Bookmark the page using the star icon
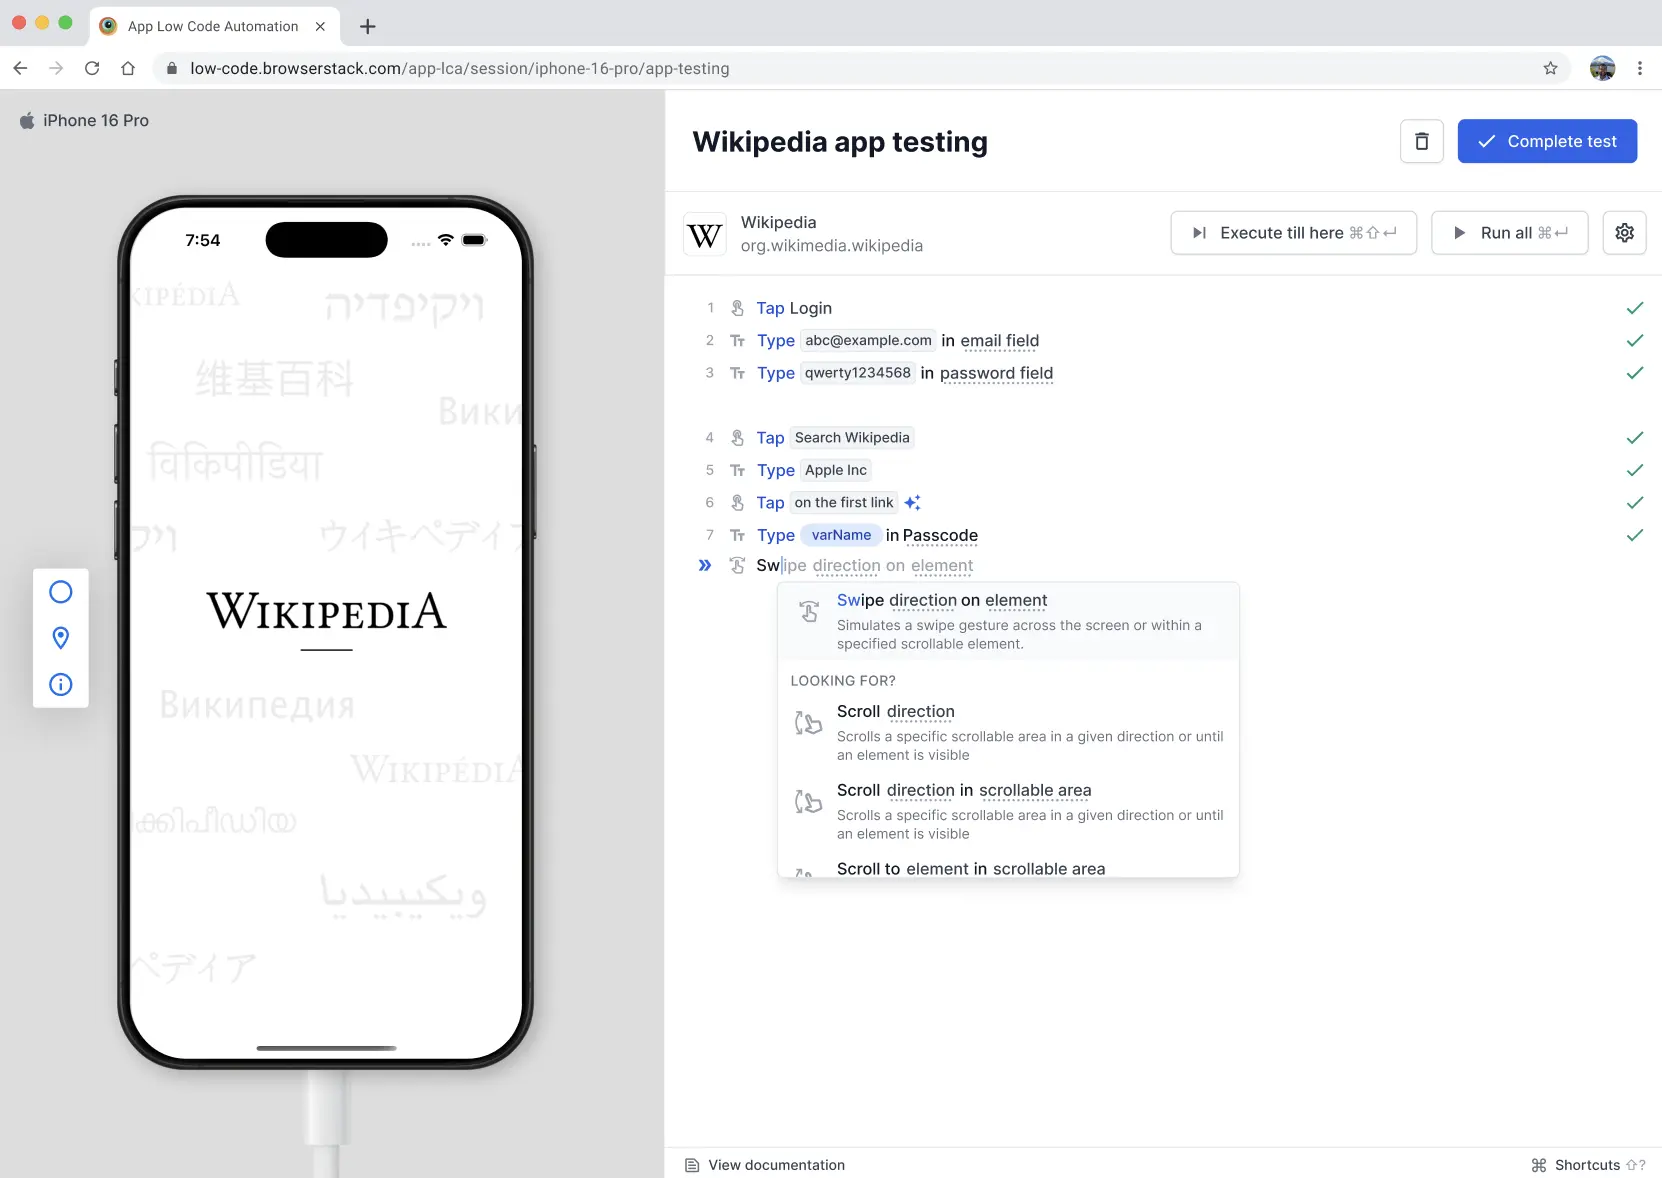Screen dimensions: 1662x1178 point(1550,68)
